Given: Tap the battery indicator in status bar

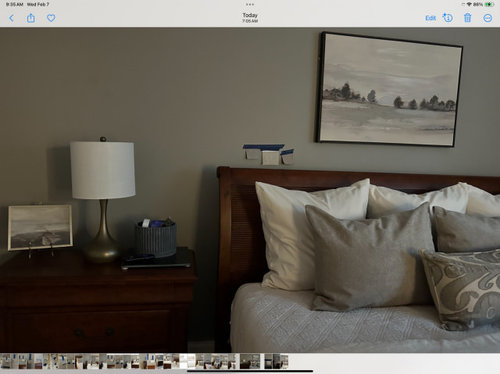Looking at the screenshot, I should (489, 4).
